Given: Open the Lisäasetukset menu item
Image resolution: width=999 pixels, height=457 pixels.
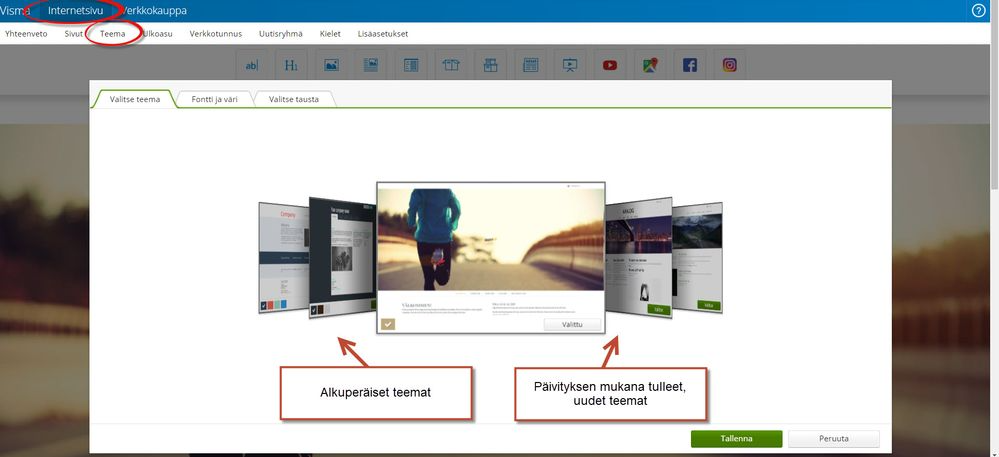Looking at the screenshot, I should pos(383,34).
